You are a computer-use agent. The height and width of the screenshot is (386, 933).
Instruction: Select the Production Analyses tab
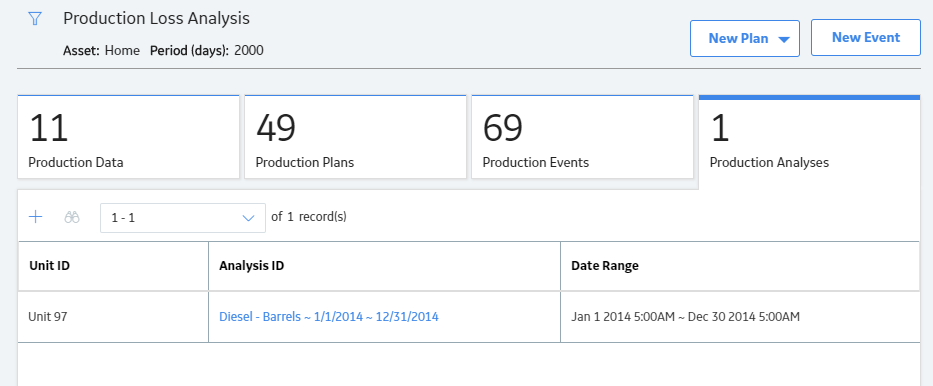click(x=809, y=142)
